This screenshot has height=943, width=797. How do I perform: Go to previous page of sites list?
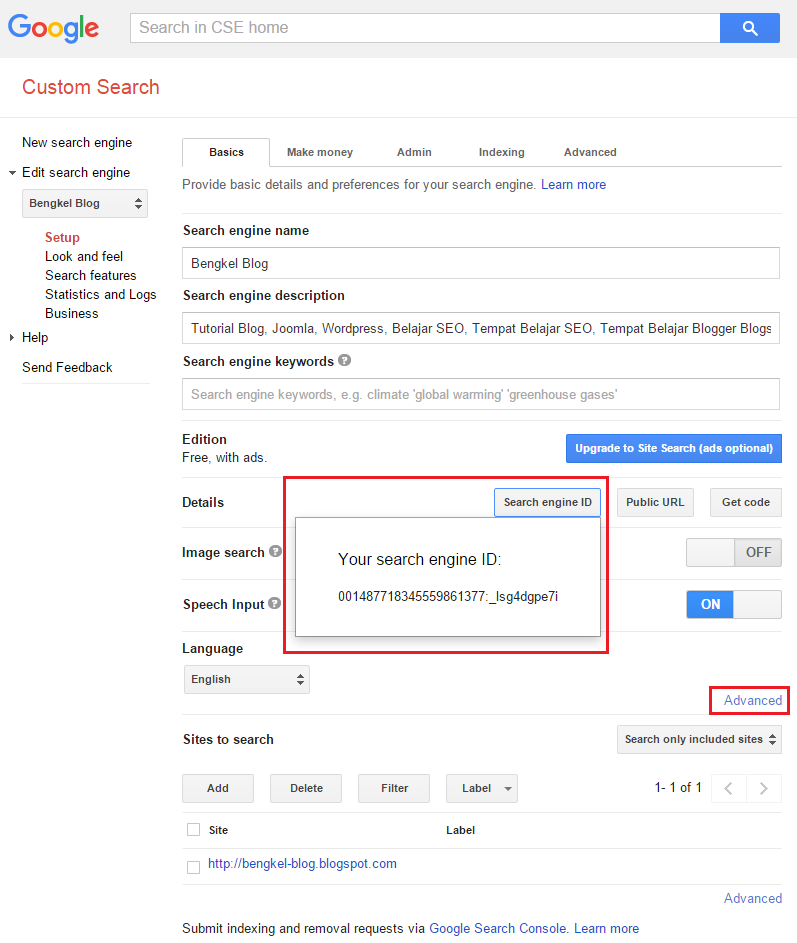click(x=728, y=788)
